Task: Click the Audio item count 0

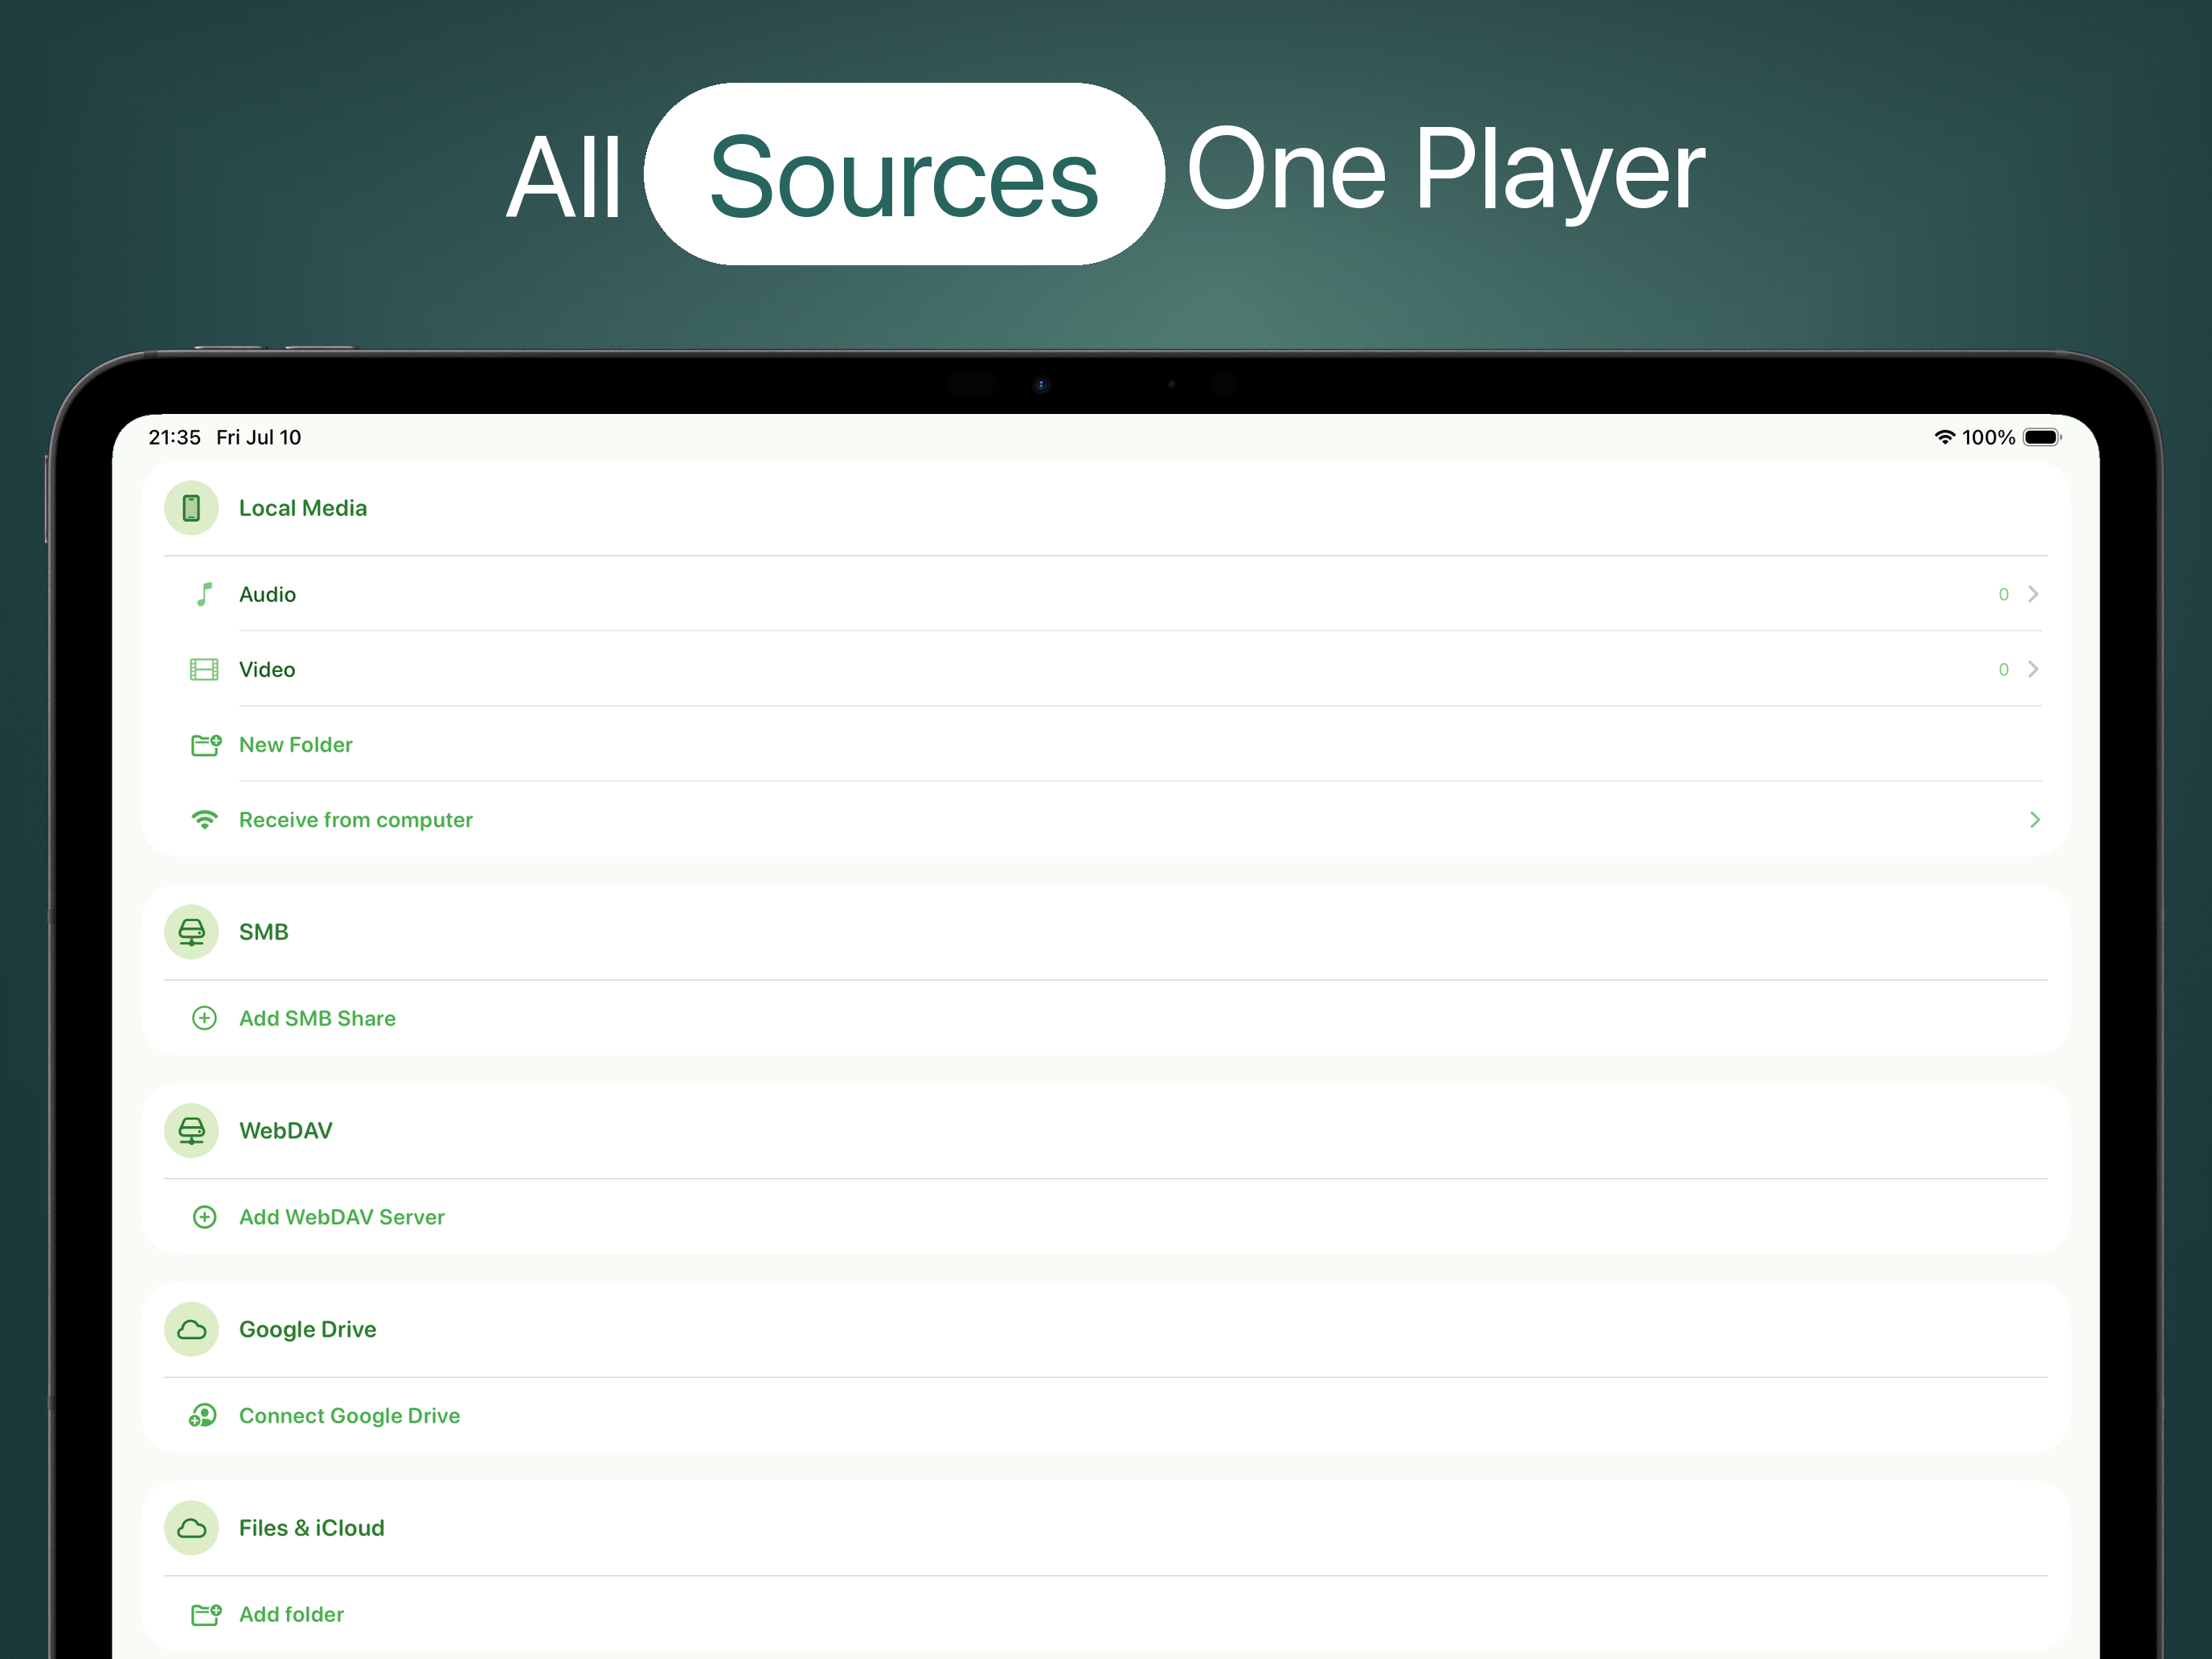Action: click(2003, 594)
